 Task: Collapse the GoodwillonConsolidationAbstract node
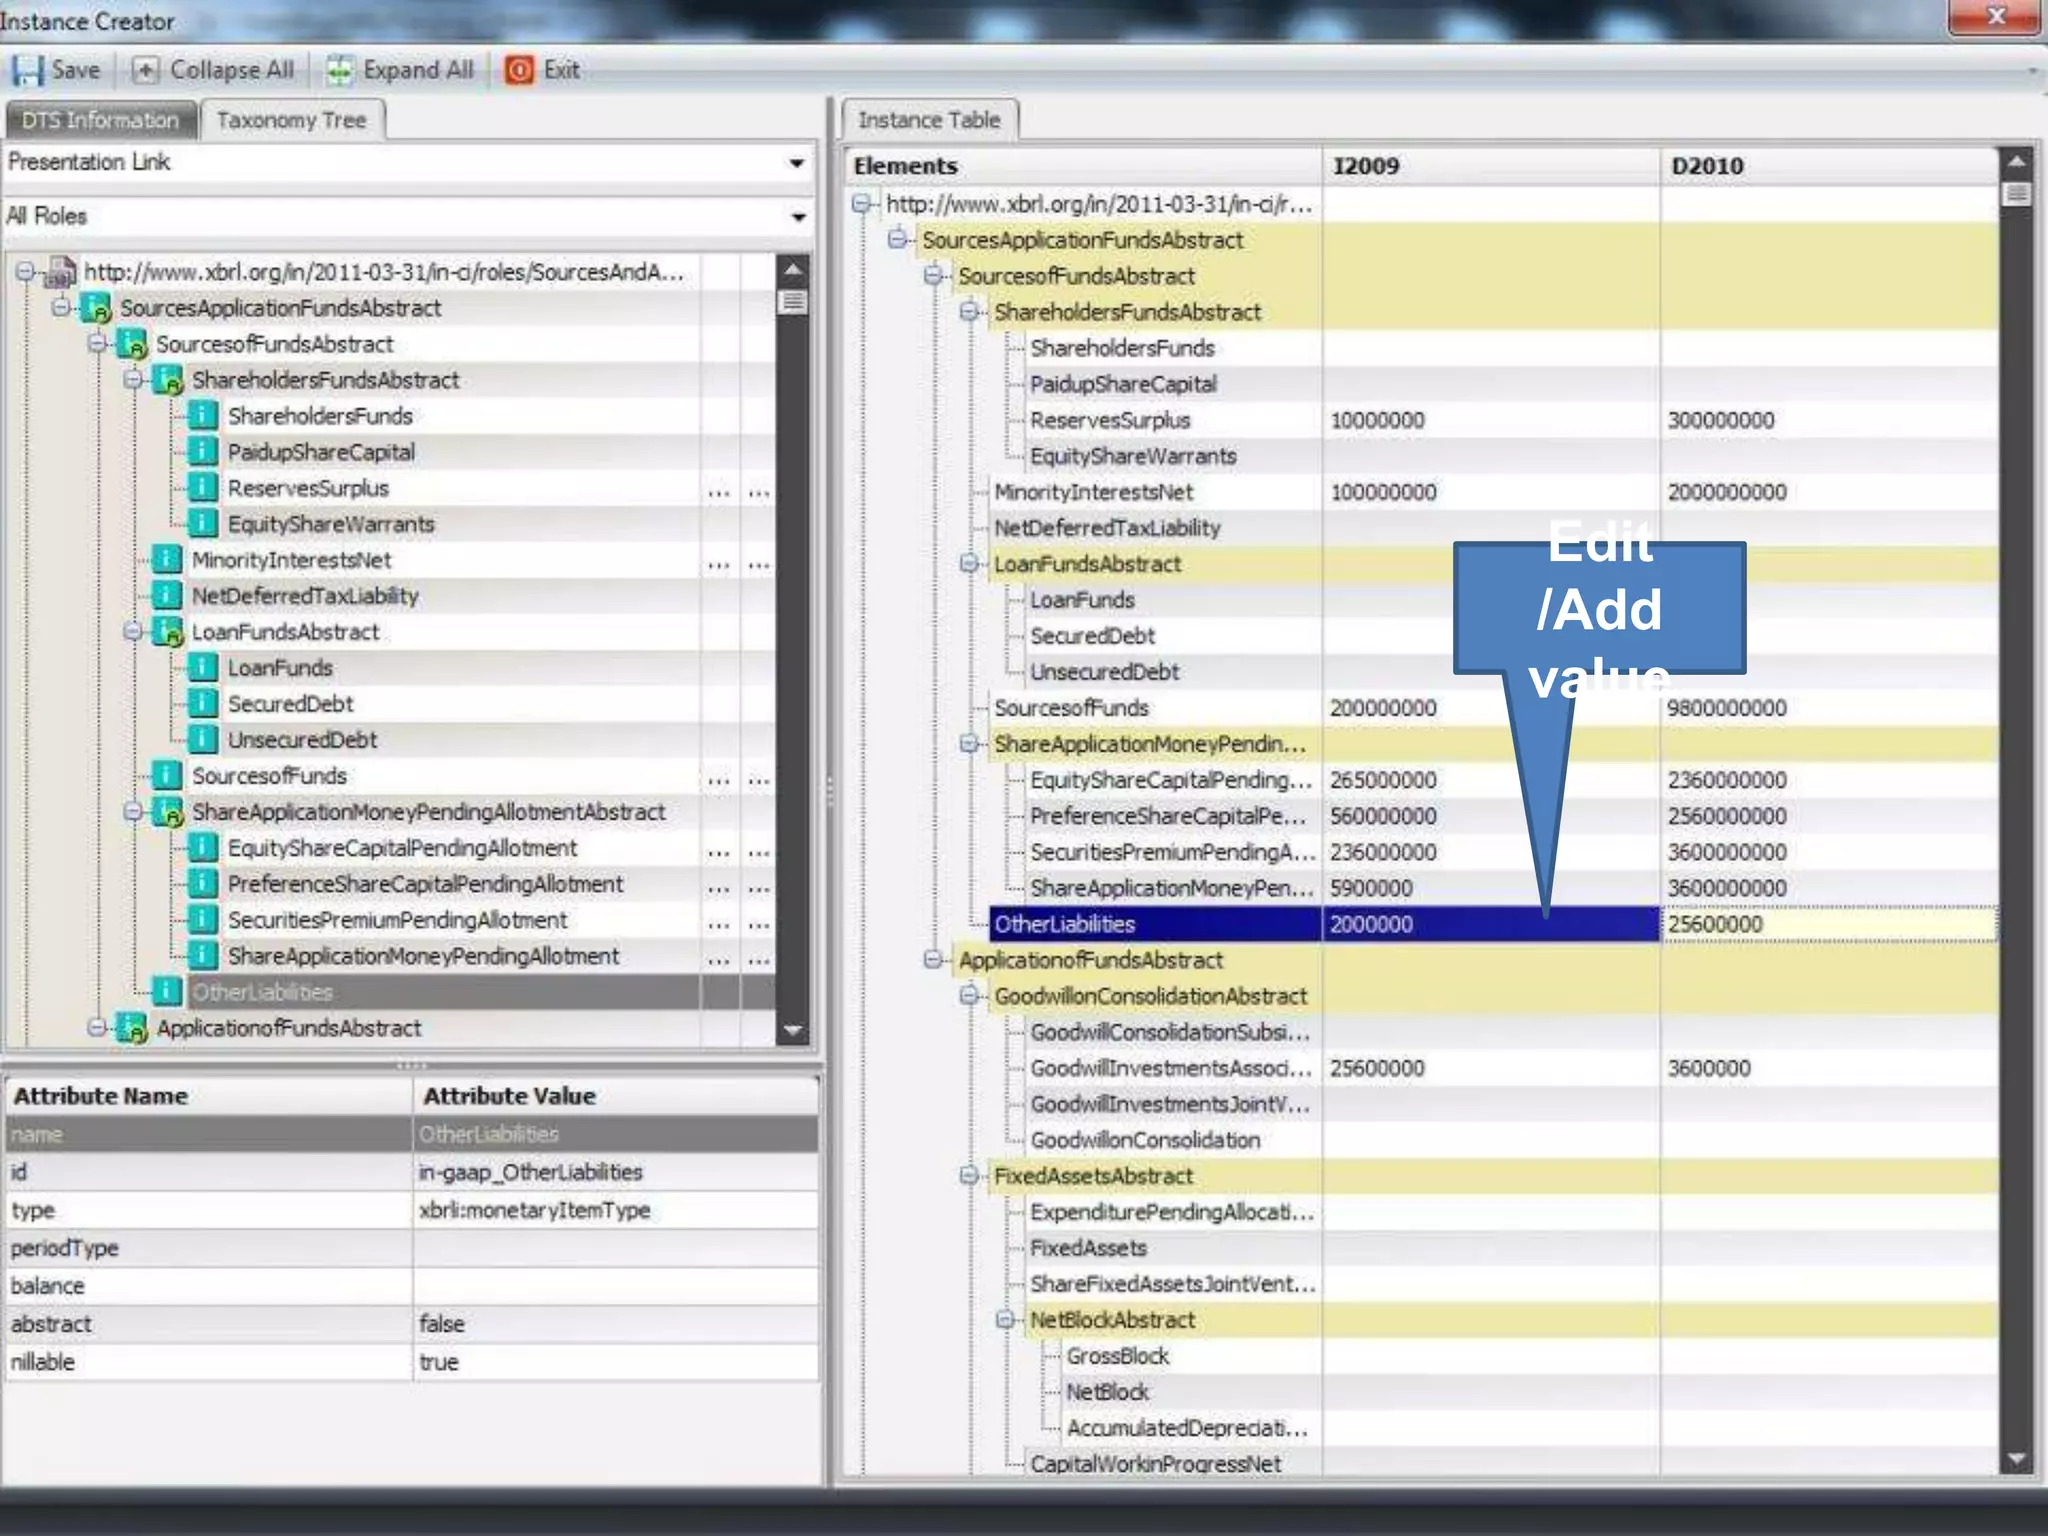point(968,996)
